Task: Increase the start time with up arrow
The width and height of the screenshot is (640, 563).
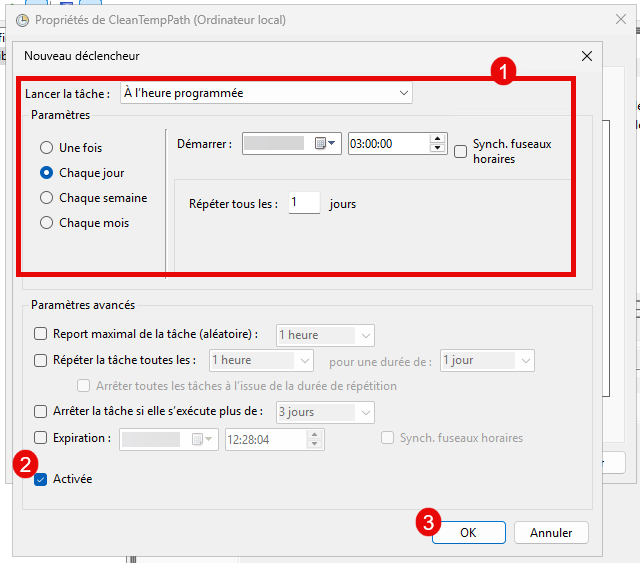Action: click(437, 139)
